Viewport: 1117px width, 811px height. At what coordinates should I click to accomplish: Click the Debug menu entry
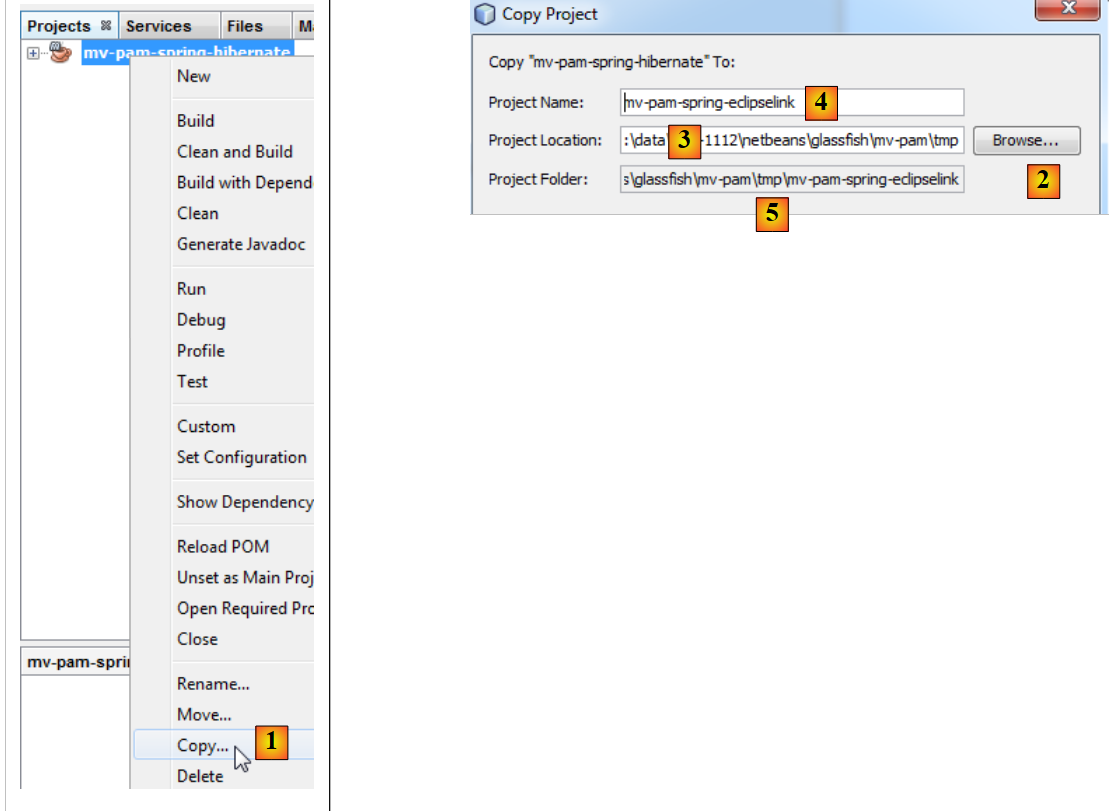[201, 320]
